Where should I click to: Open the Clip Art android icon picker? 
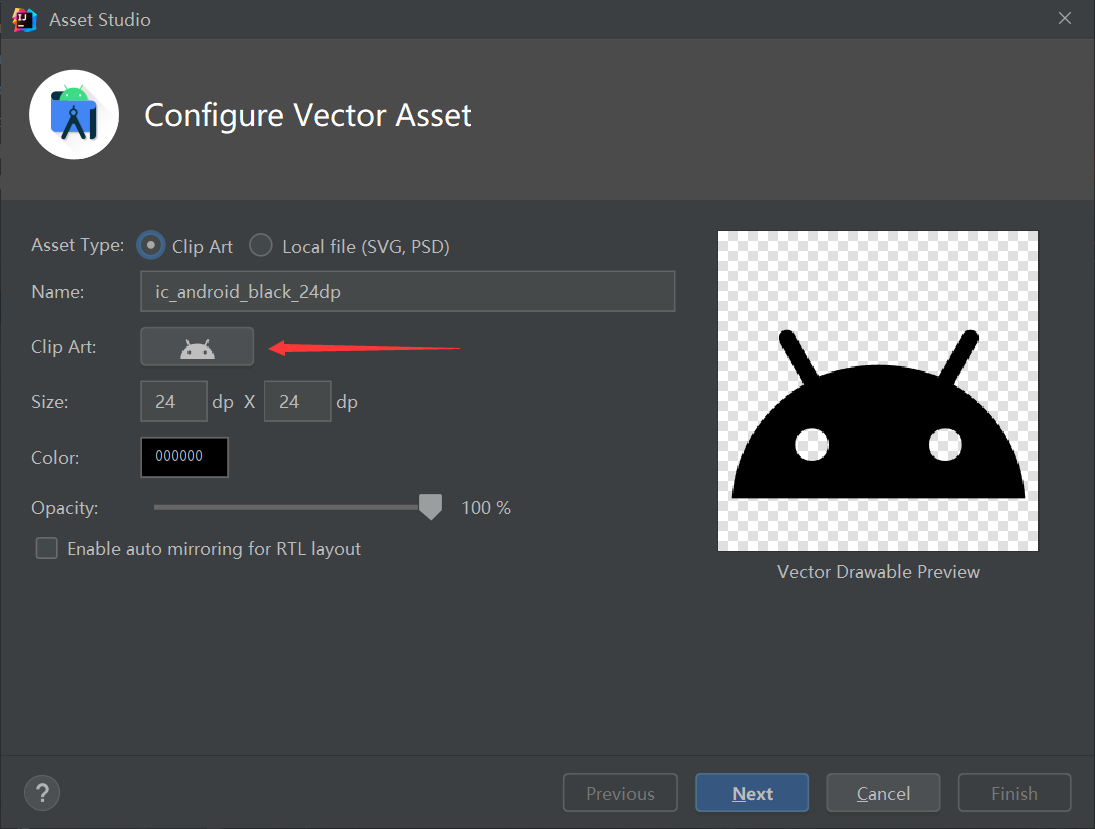[x=197, y=346]
